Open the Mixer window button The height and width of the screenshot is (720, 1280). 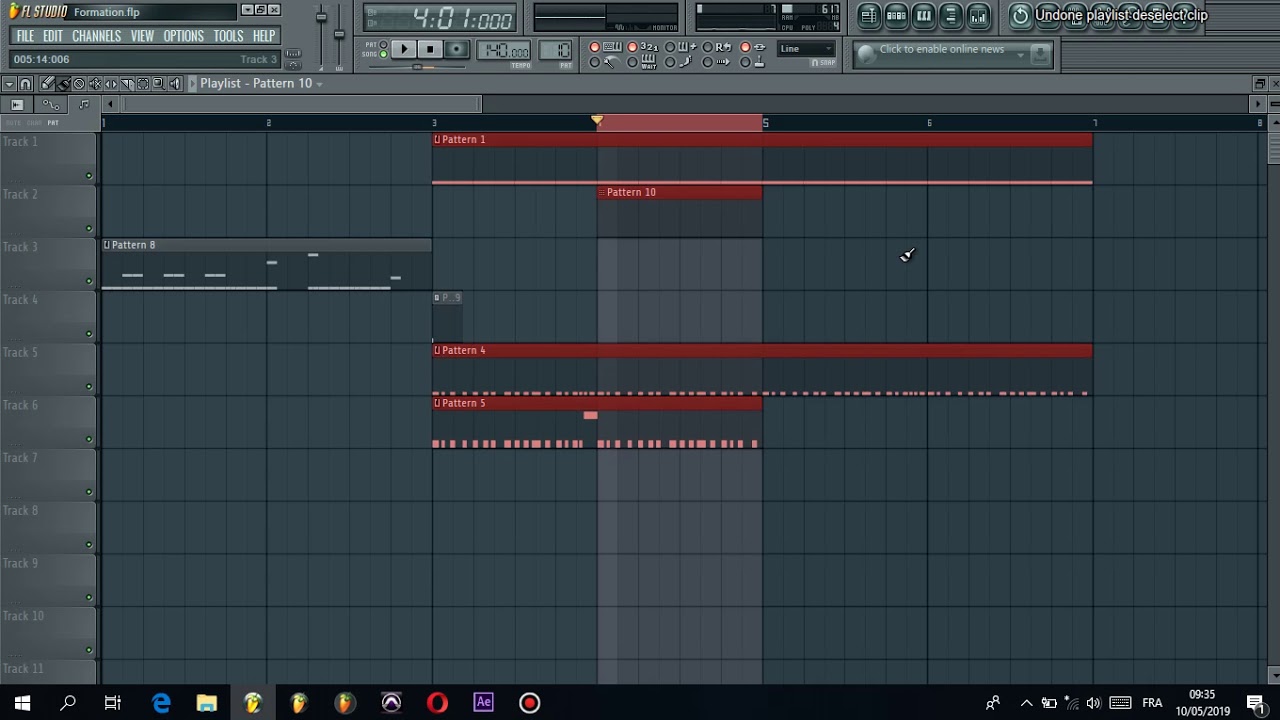978,15
